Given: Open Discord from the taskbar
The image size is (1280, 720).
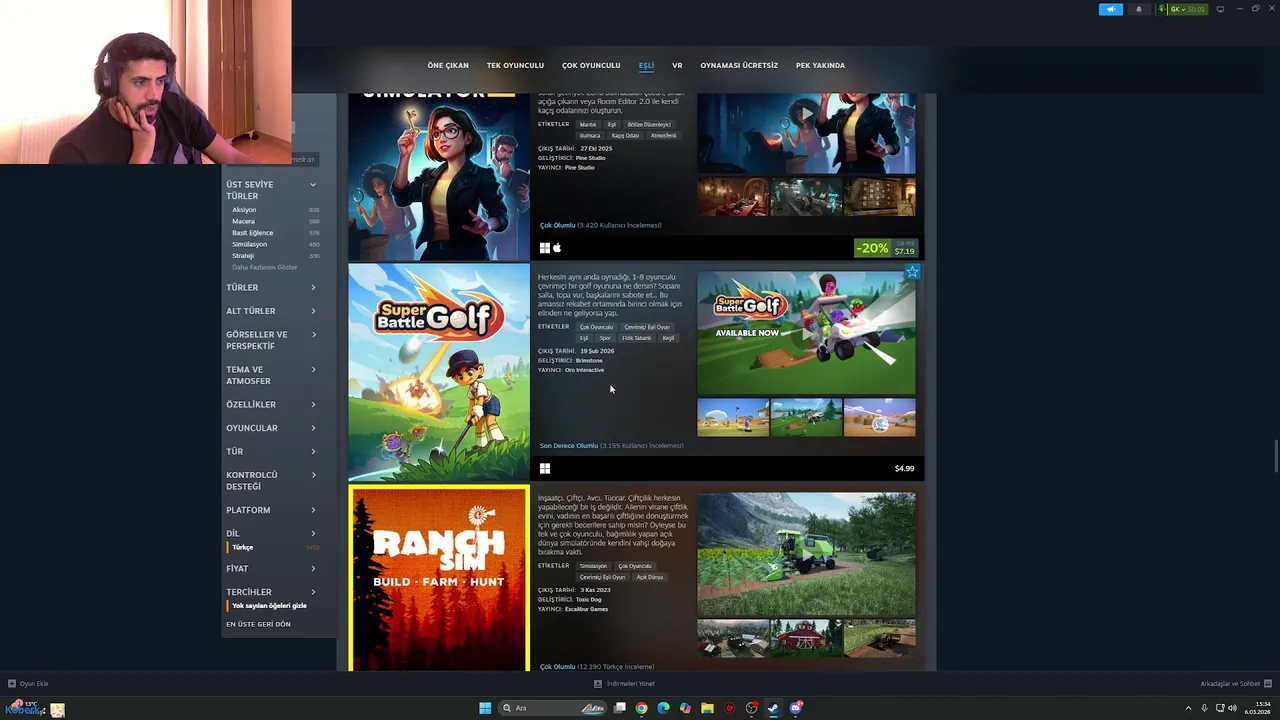Looking at the screenshot, I should tap(796, 708).
